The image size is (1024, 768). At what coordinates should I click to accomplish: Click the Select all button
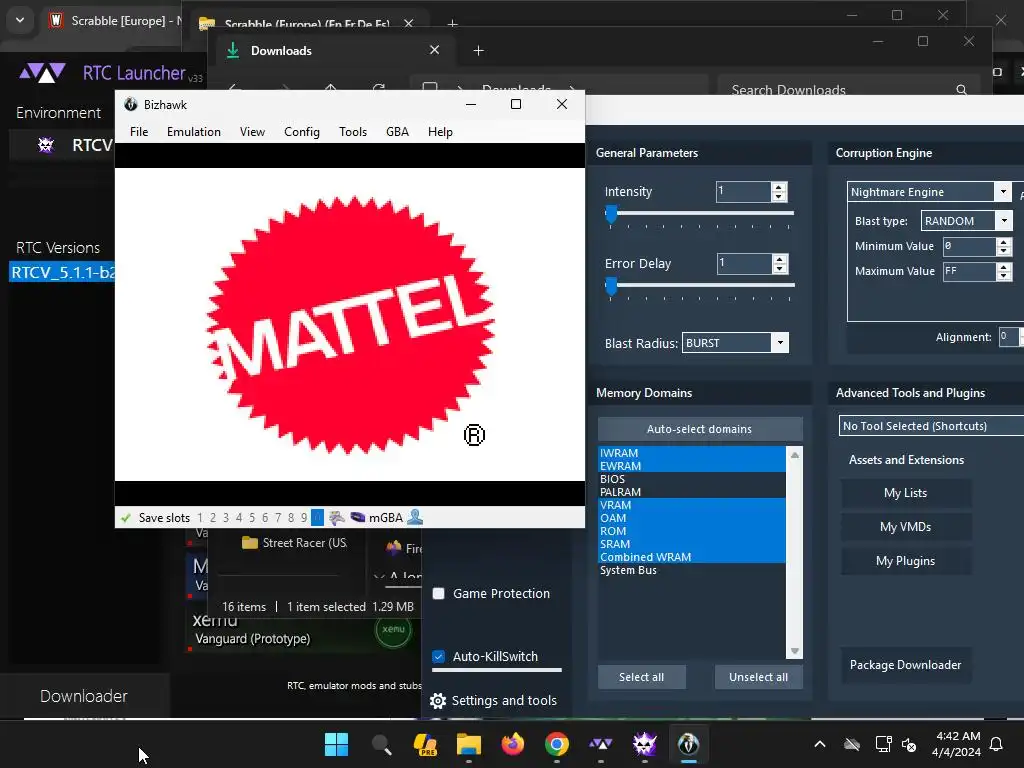tap(642, 677)
